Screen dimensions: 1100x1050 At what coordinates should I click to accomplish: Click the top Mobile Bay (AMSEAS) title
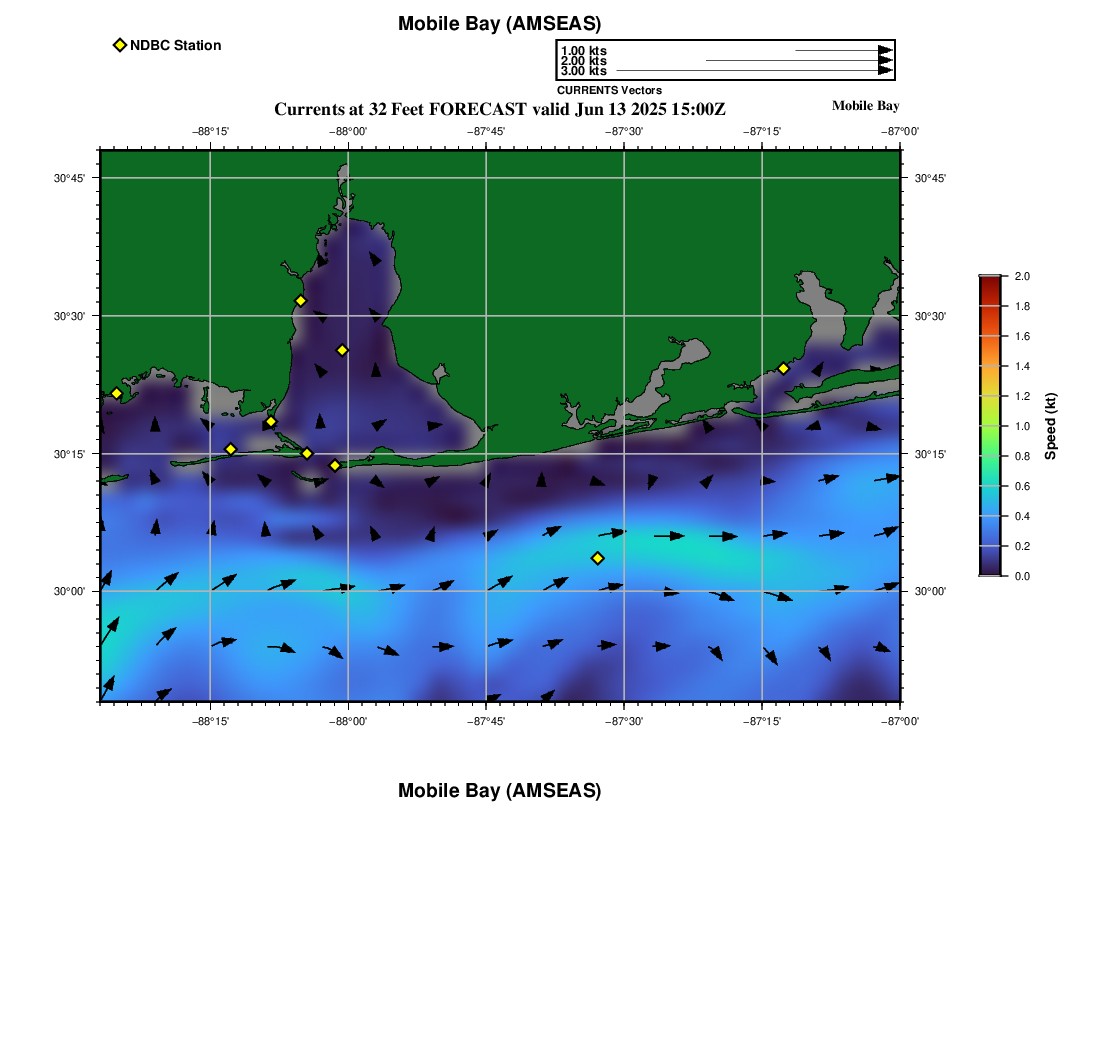499,24
